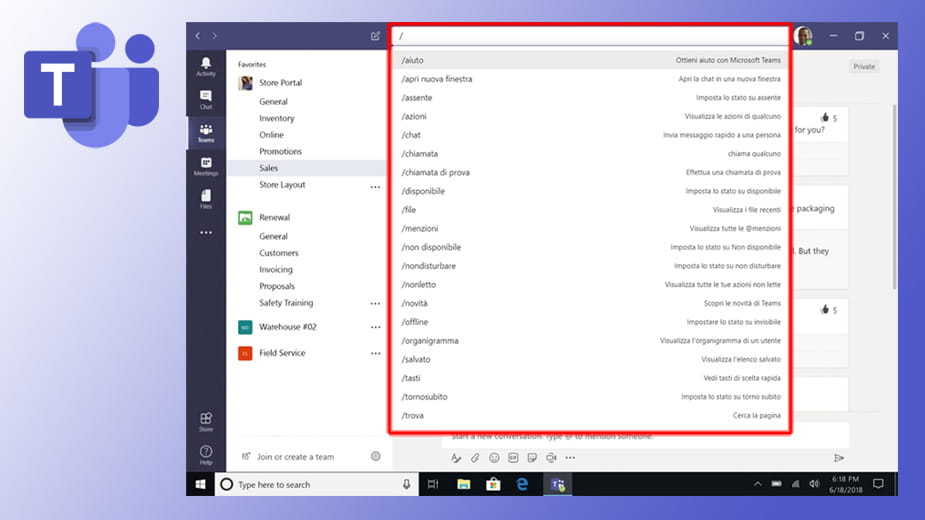Expand the Warehouse #02 team
The height and width of the screenshot is (520, 925).
288,326
